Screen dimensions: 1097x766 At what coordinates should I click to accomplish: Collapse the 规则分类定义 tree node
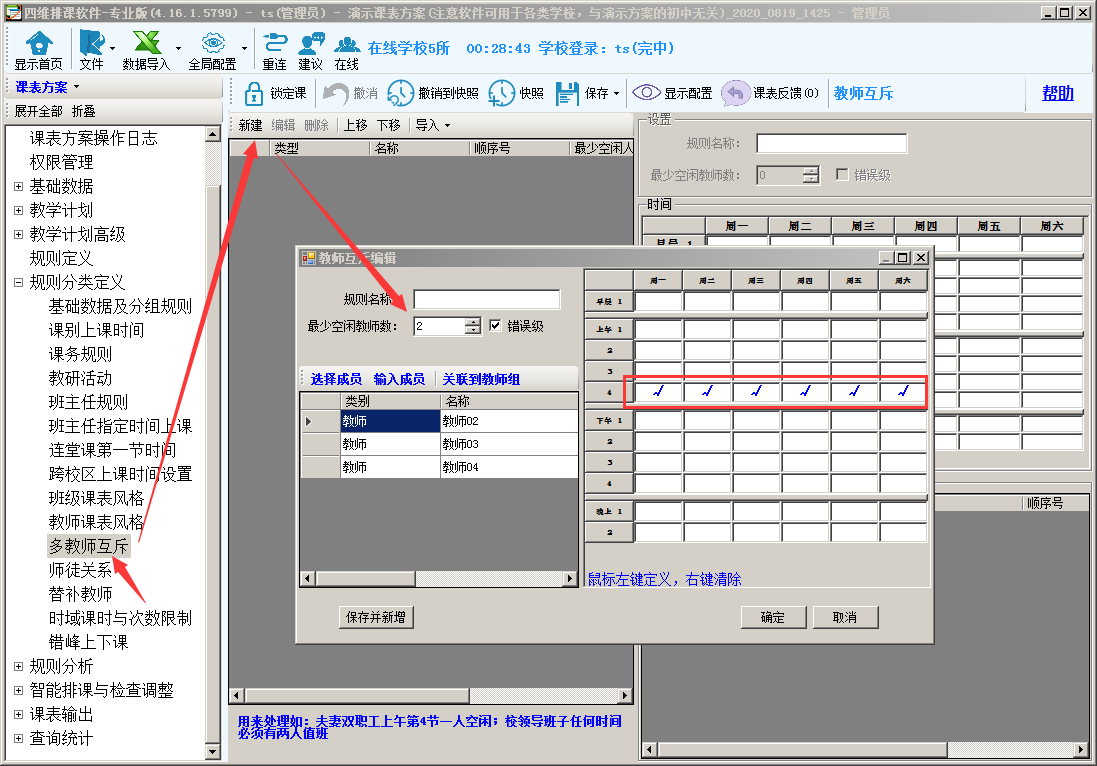pos(18,282)
